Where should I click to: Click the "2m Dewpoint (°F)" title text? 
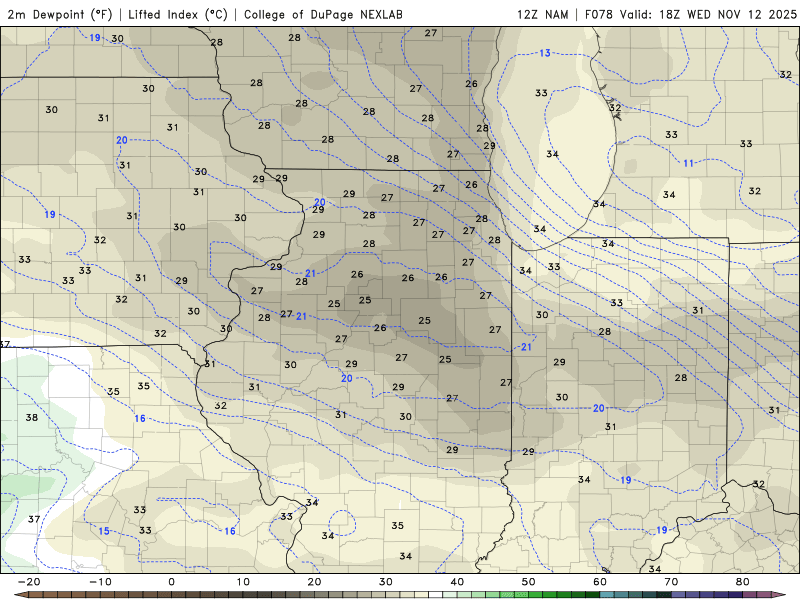pyautogui.click(x=59, y=14)
